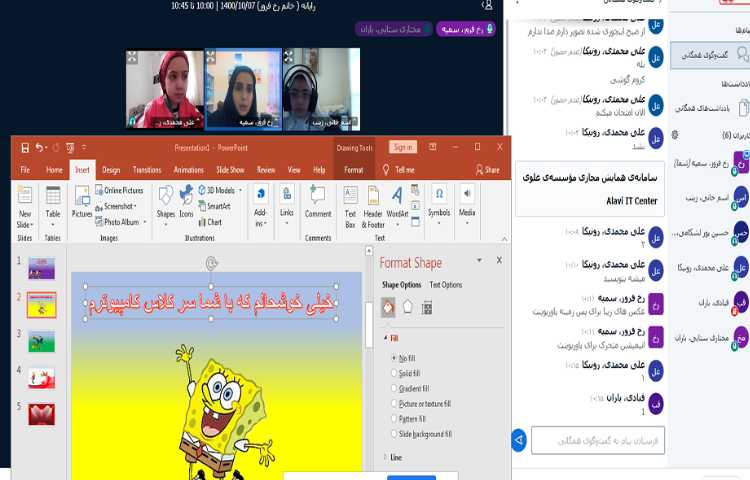Open the Links button
This screenshot has height=480, width=750.
tap(287, 206)
